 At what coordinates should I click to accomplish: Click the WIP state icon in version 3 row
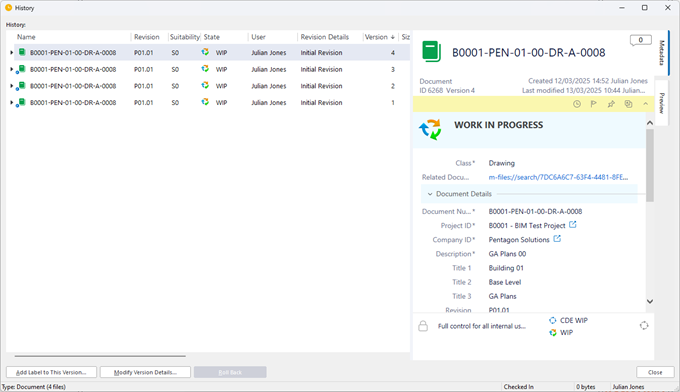(205, 69)
